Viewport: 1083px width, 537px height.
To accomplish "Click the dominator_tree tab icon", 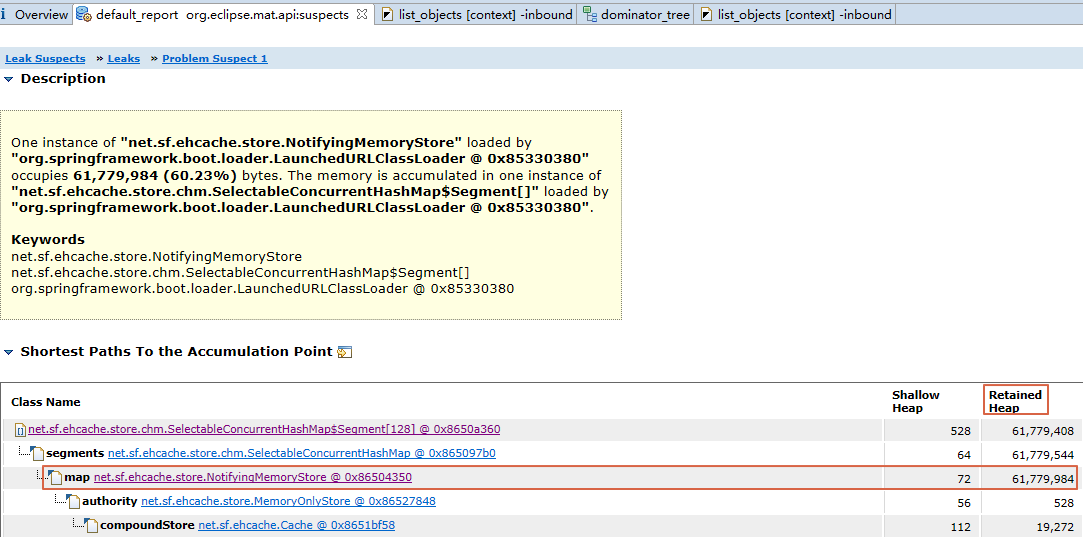I will 590,14.
